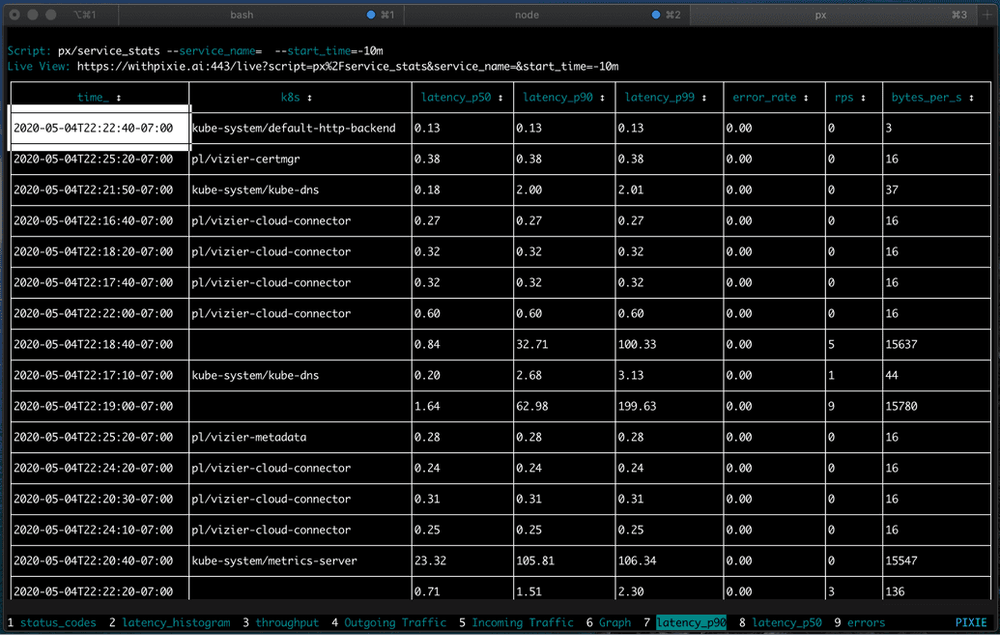
Task: Switch to the bash terminal tab
Action: click(x=260, y=15)
